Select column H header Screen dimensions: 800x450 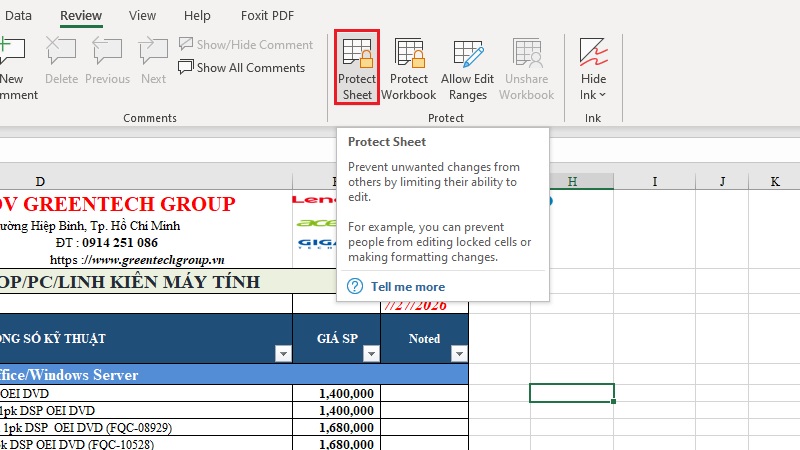pyautogui.click(x=572, y=181)
